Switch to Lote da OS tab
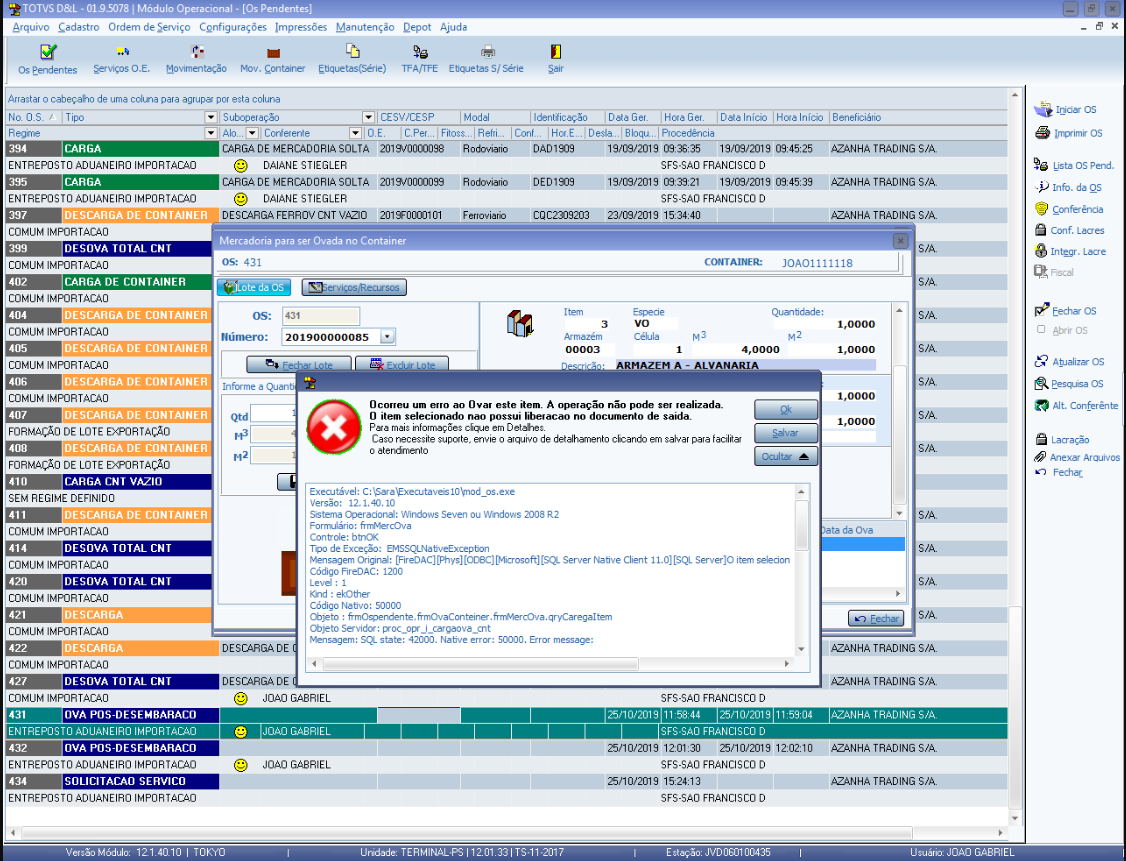This screenshot has width=1126, height=861. point(254,287)
